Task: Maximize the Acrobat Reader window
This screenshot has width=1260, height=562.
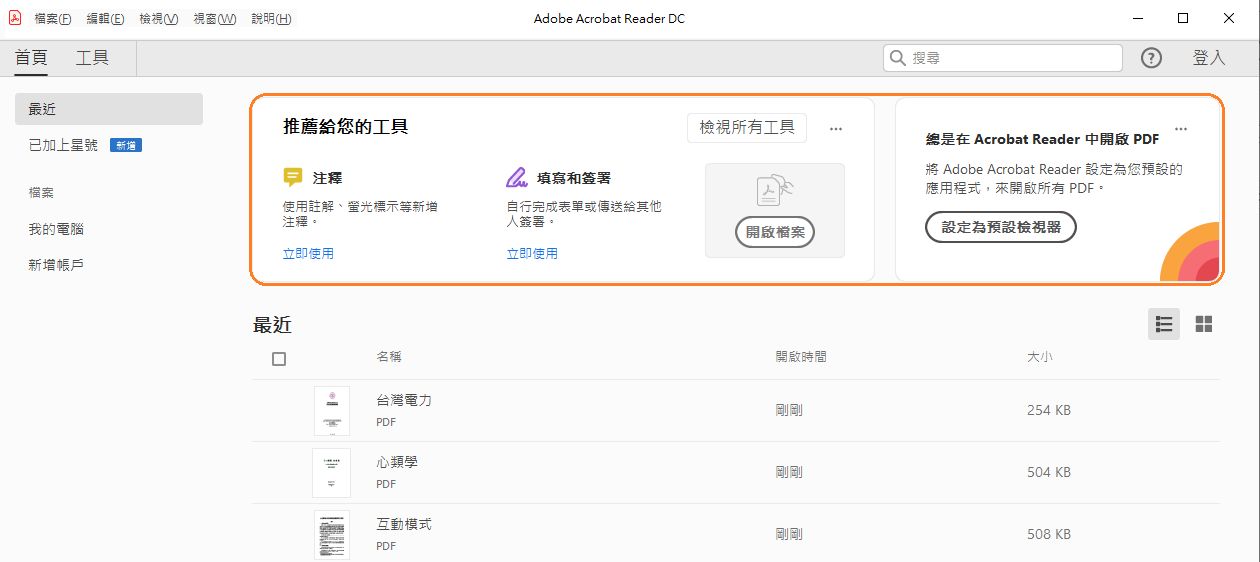Action: click(x=1183, y=18)
